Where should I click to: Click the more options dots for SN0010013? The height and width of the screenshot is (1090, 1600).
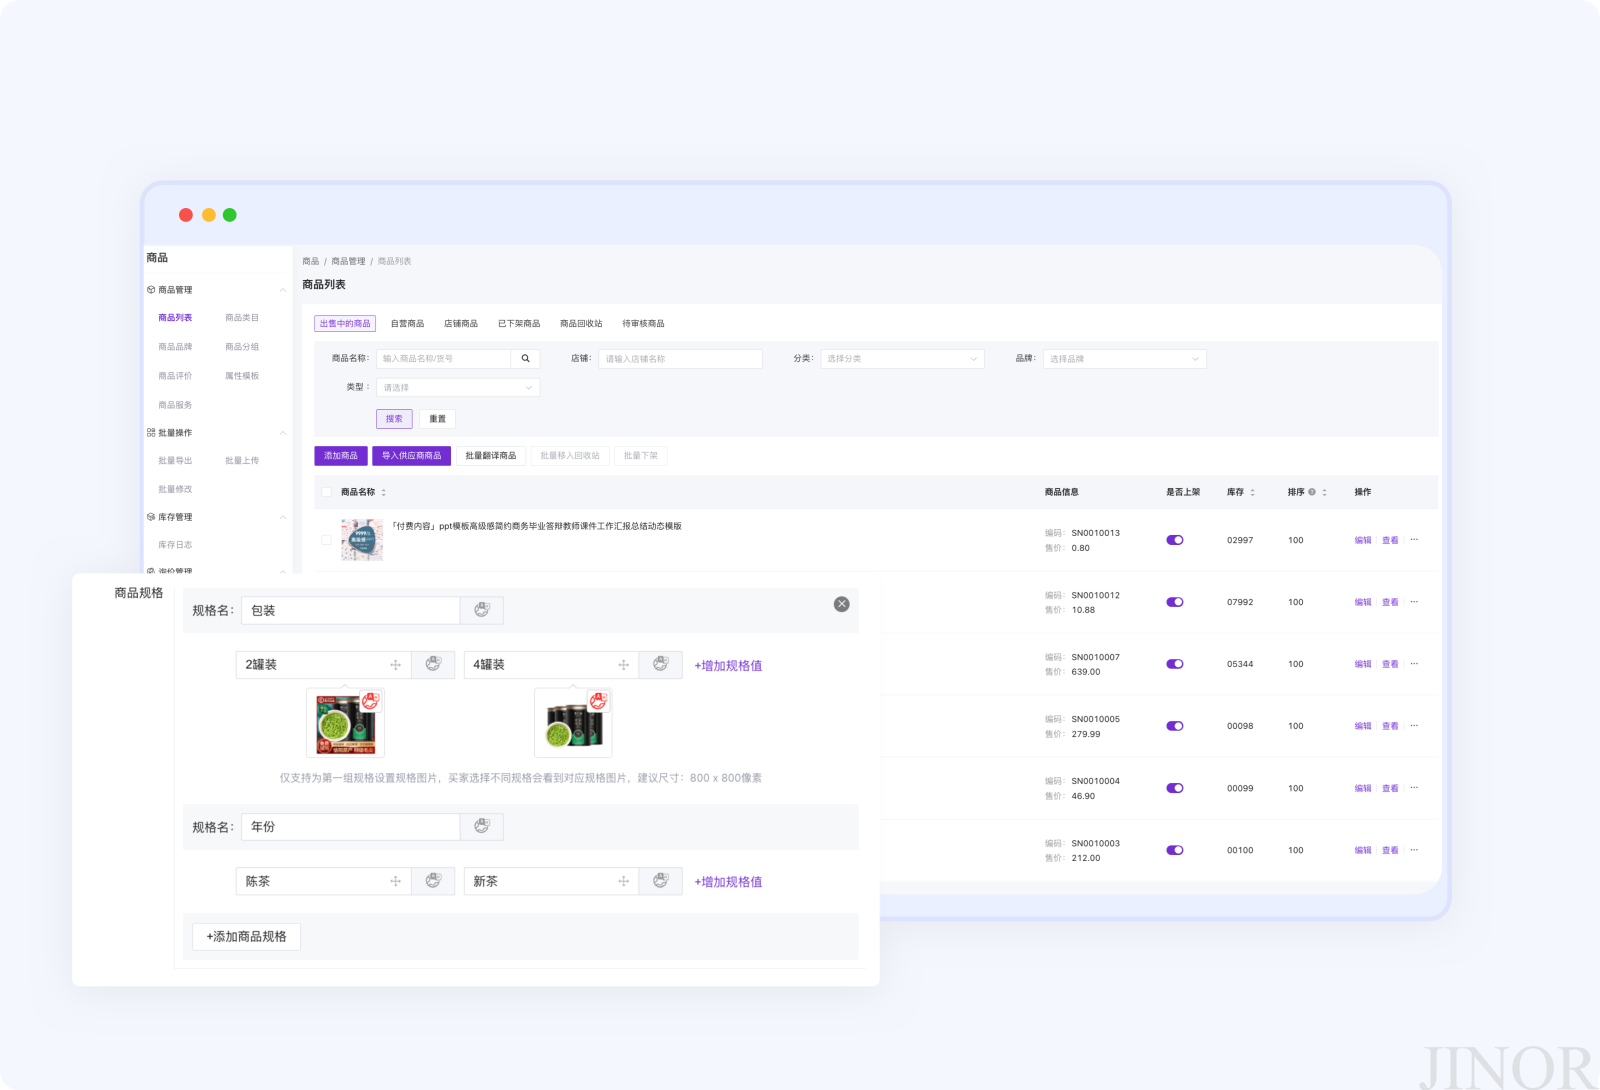tap(1414, 540)
